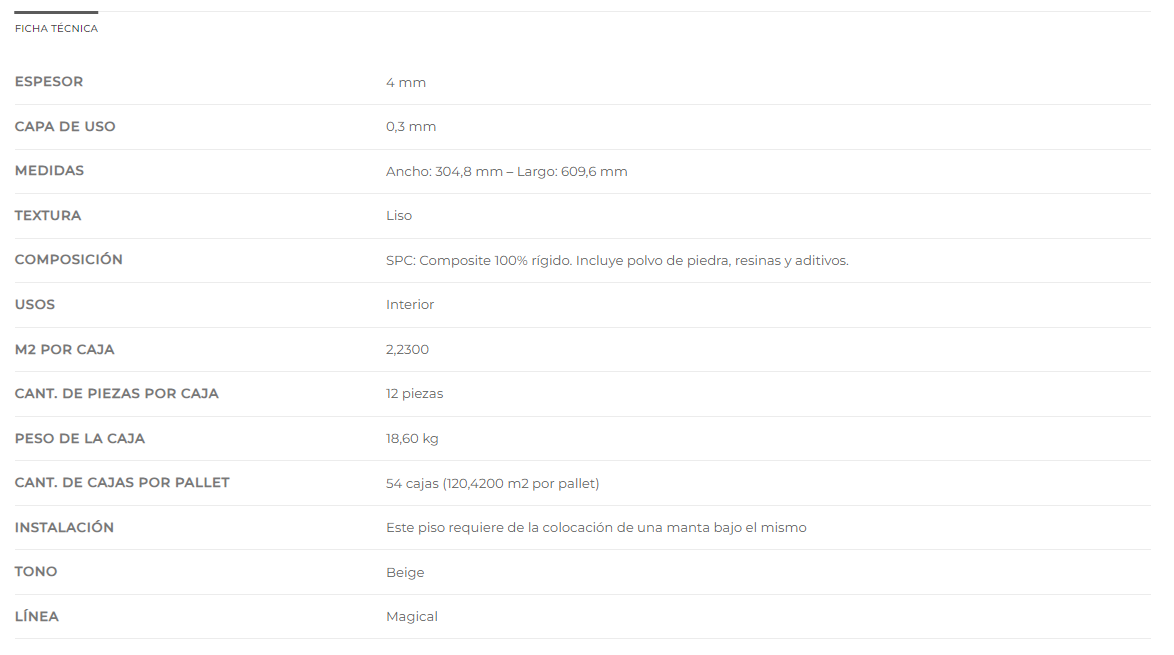Click the Magical line value
The image size is (1174, 655).
(412, 617)
